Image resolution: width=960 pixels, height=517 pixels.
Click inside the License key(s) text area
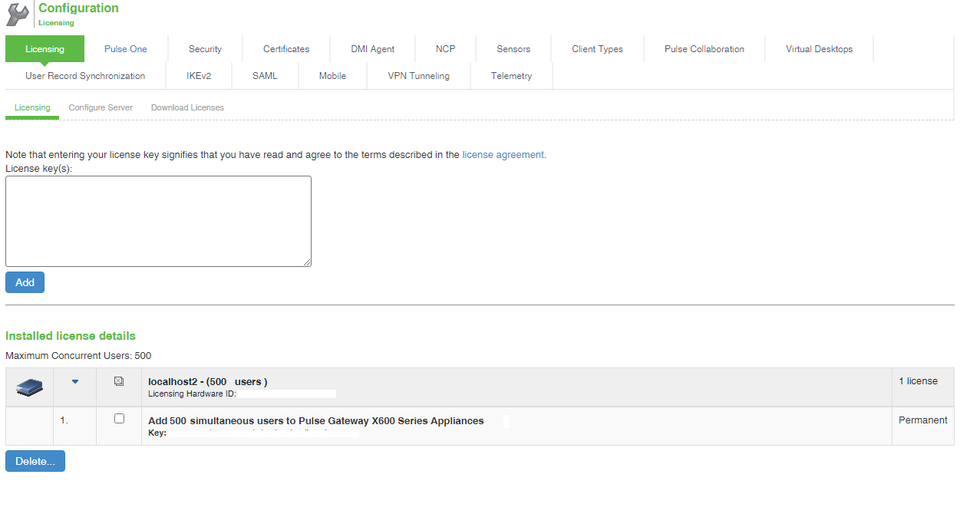pyautogui.click(x=158, y=221)
